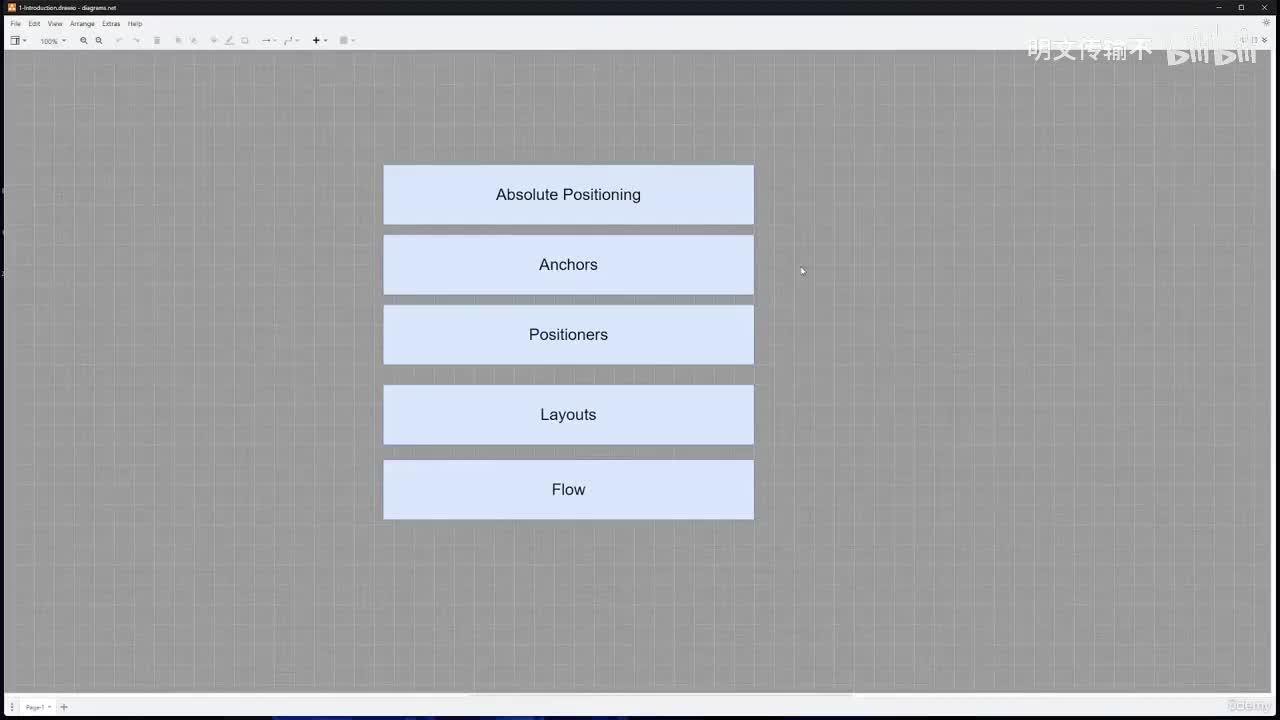This screenshot has height=720, width=1280.
Task: Click the line color pencil icon
Action: 229,41
